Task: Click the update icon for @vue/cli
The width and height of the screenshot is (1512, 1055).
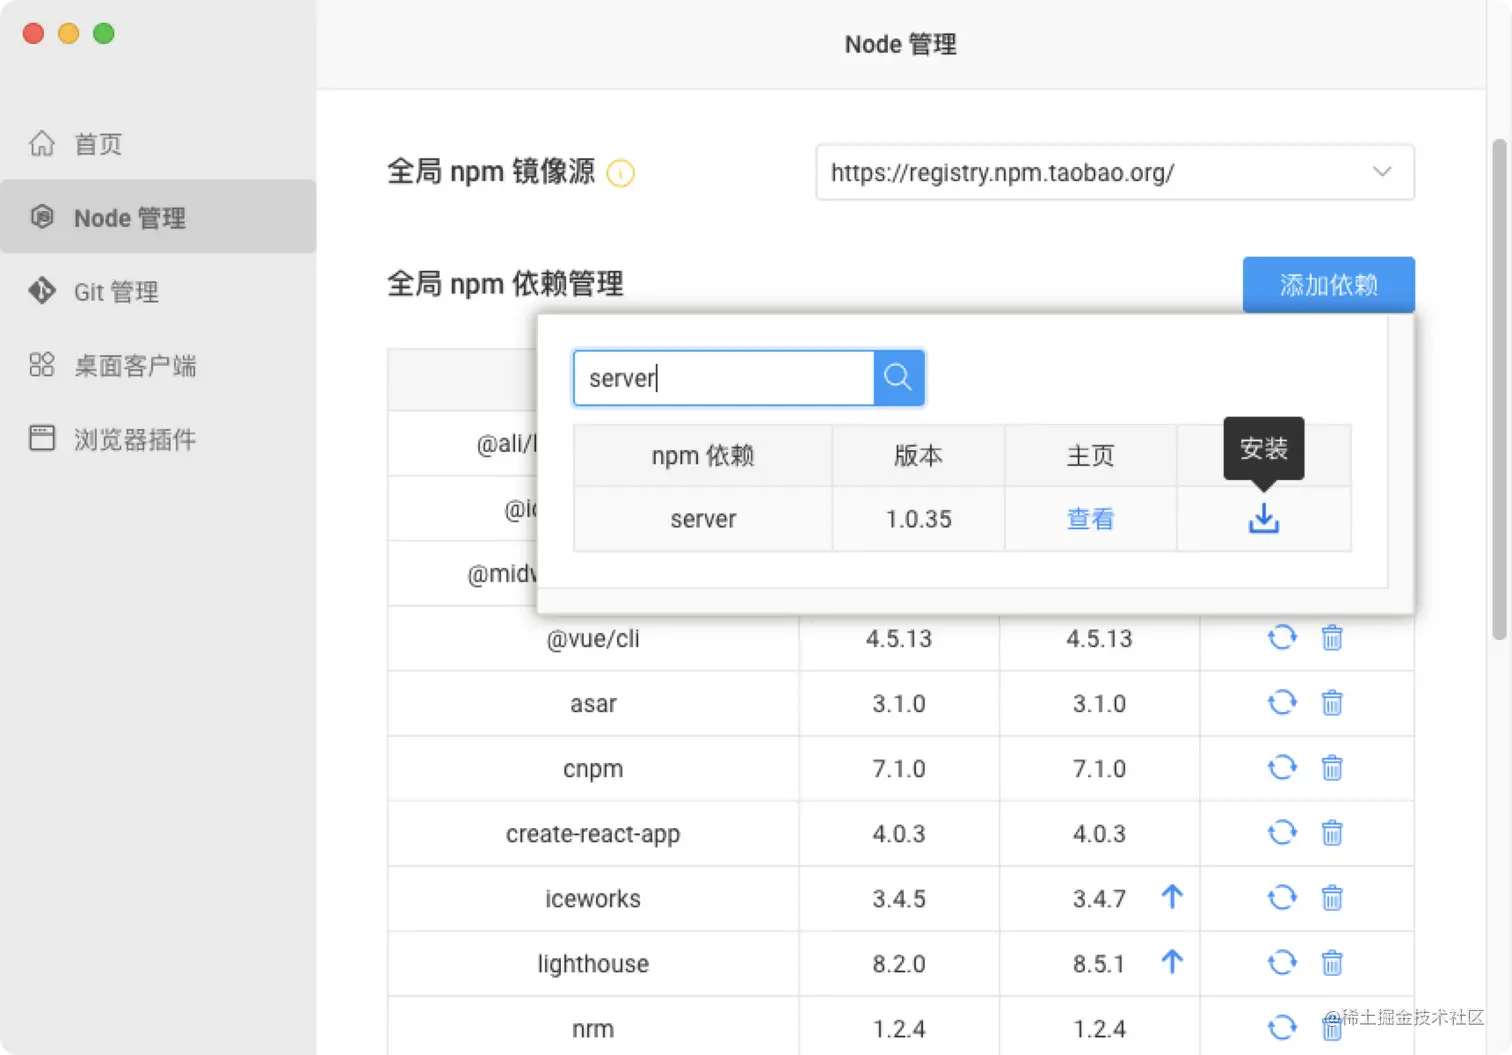Action: (1282, 637)
